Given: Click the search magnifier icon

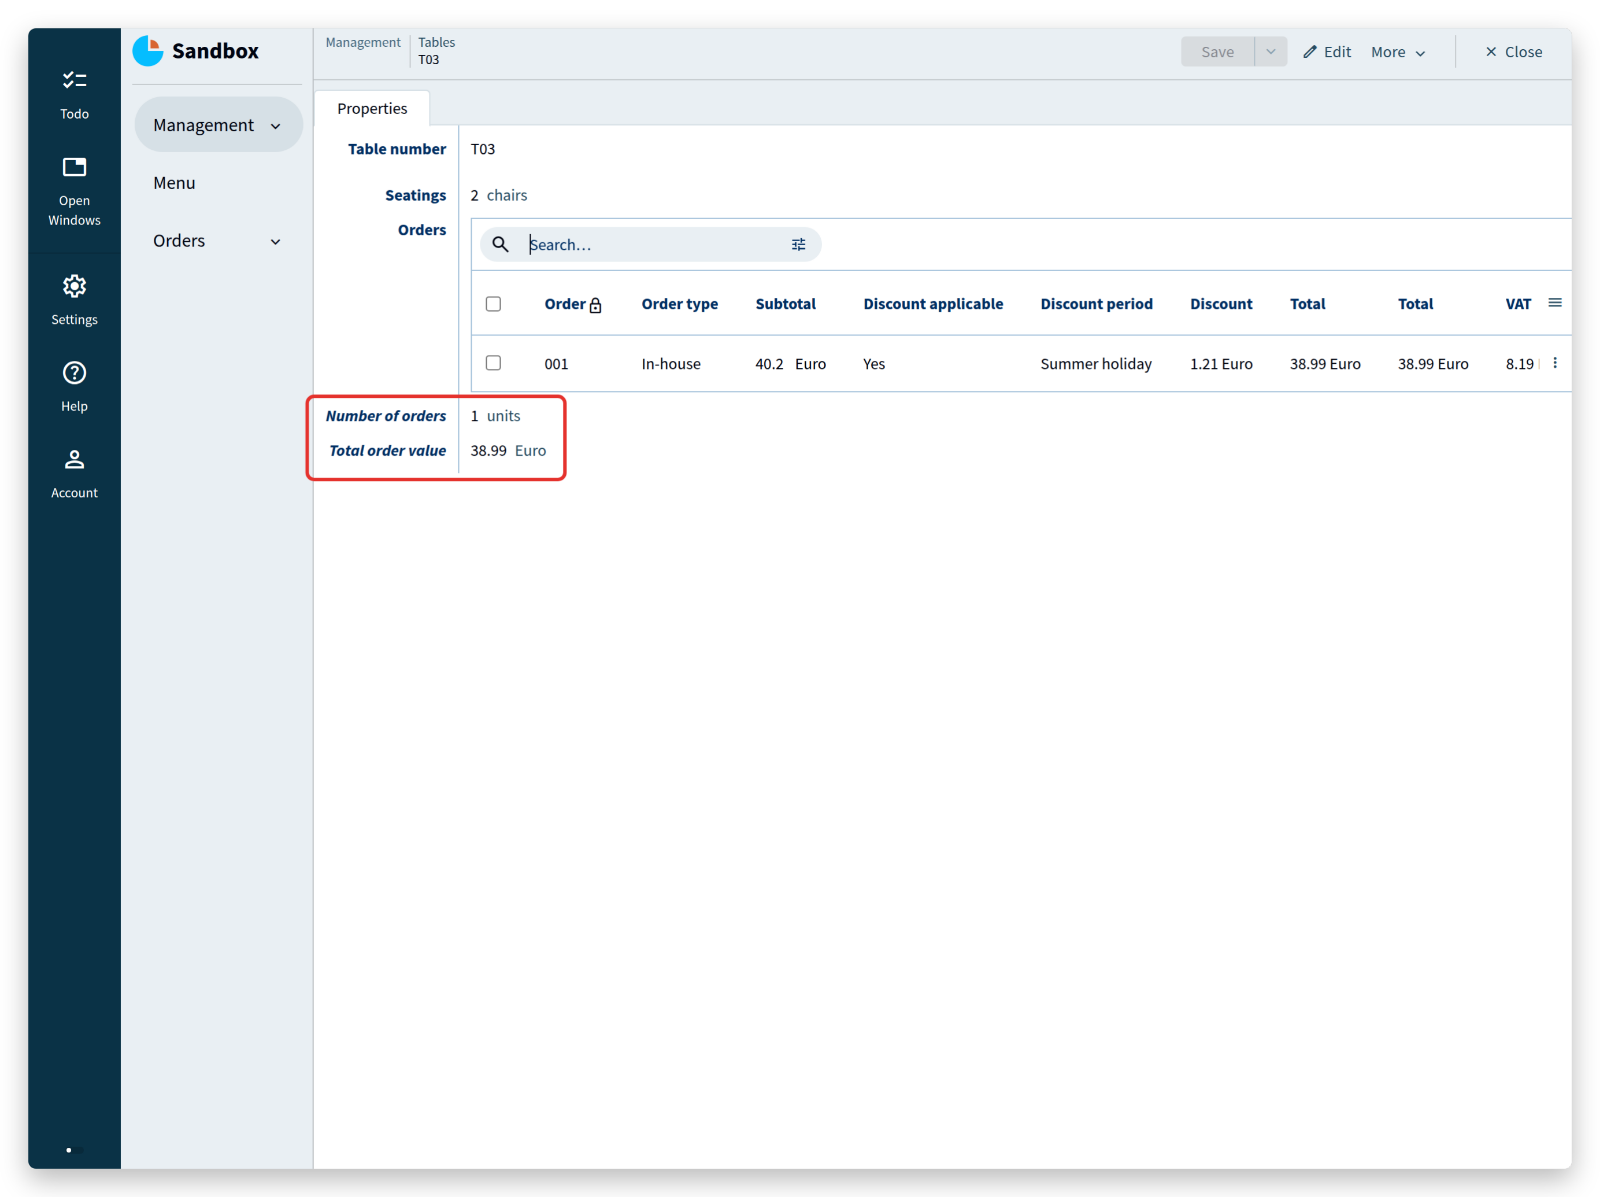Looking at the screenshot, I should point(501,244).
